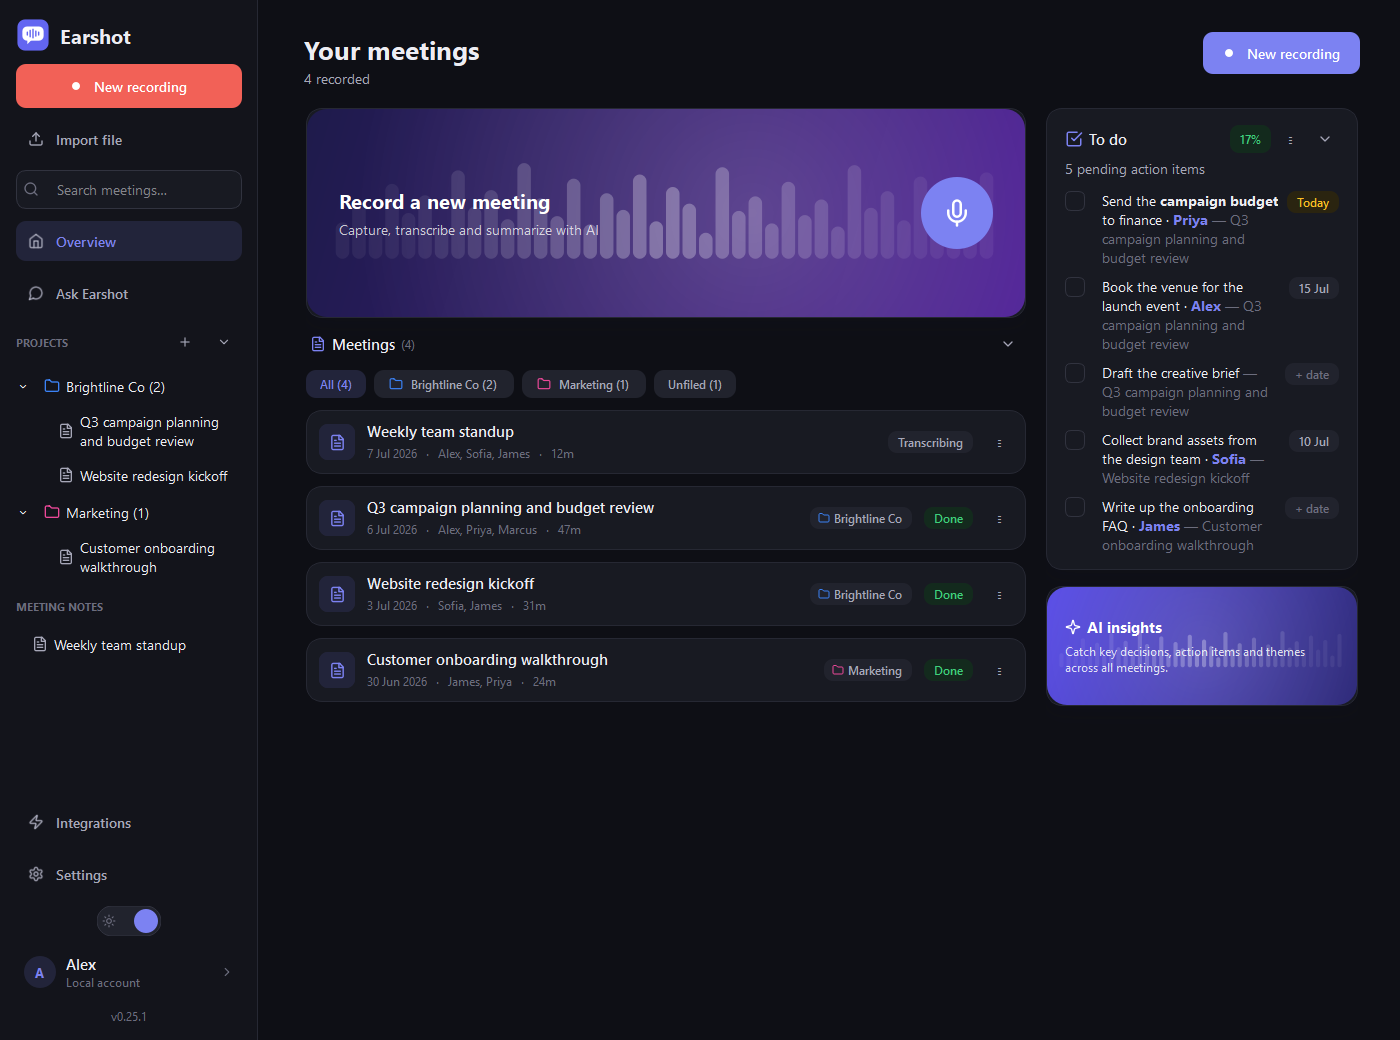Collapse the To do panel

coord(1325,139)
